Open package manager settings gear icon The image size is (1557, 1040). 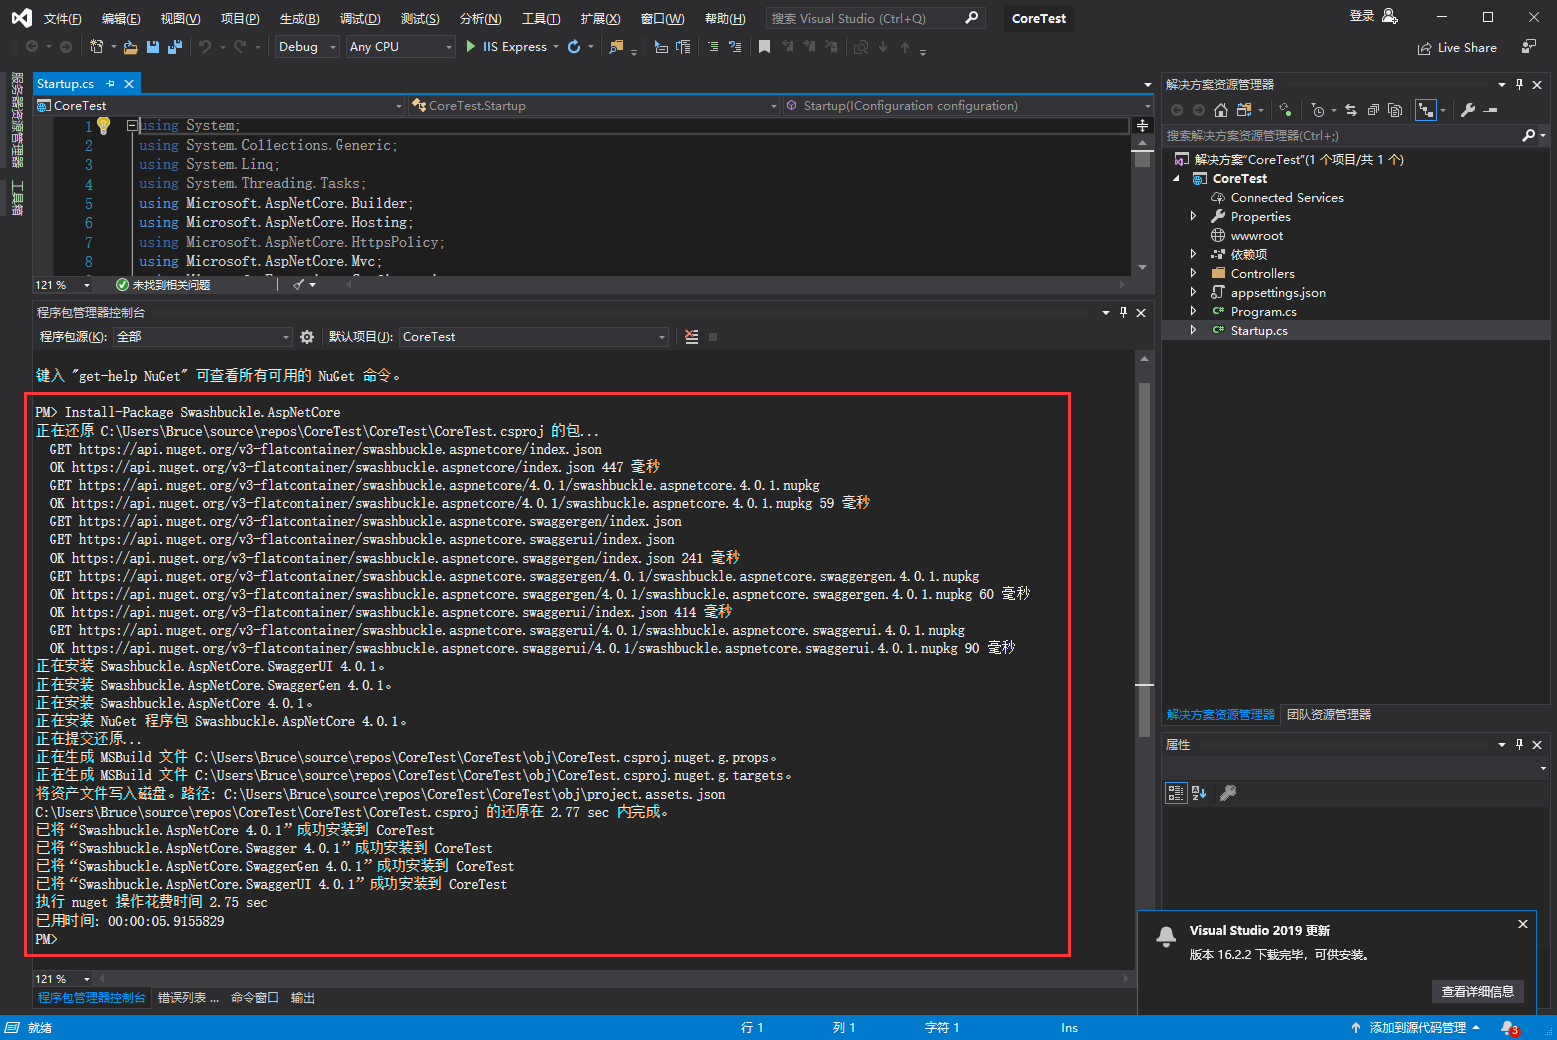click(x=307, y=337)
